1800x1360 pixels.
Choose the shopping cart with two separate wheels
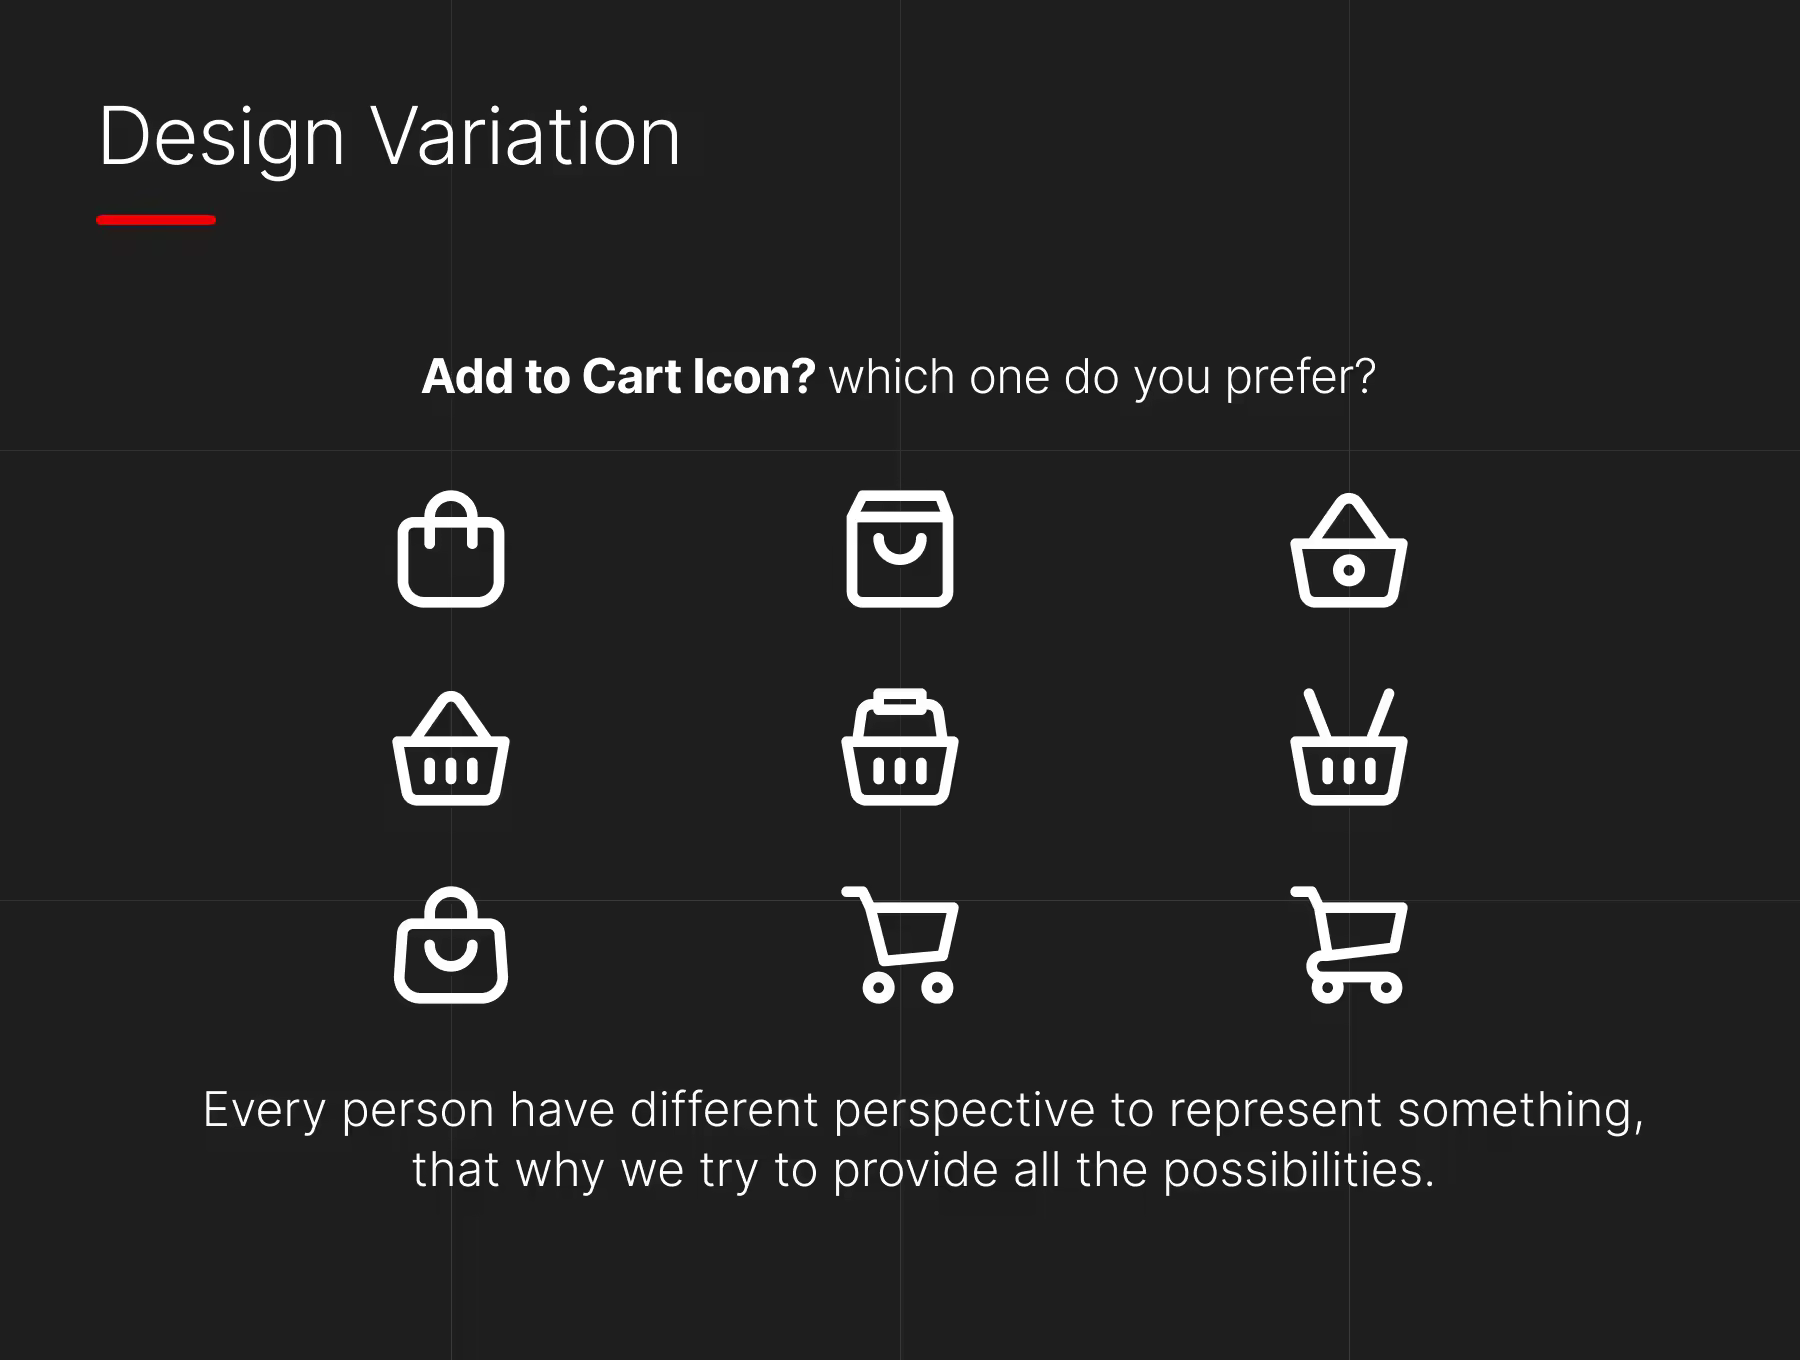tap(900, 944)
